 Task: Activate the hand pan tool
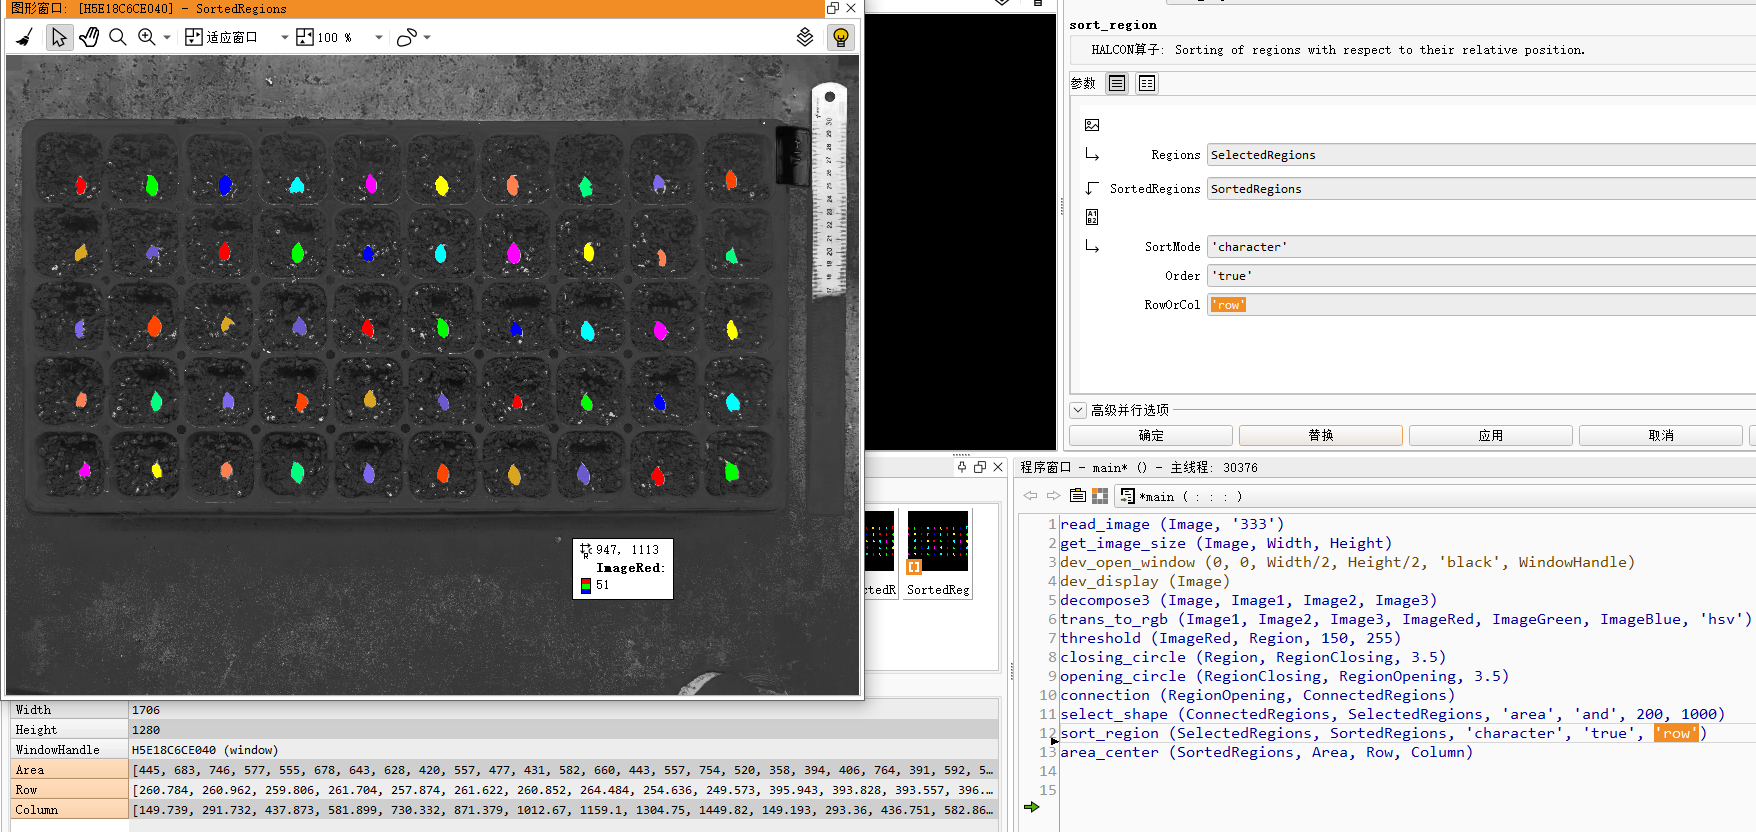tap(89, 38)
